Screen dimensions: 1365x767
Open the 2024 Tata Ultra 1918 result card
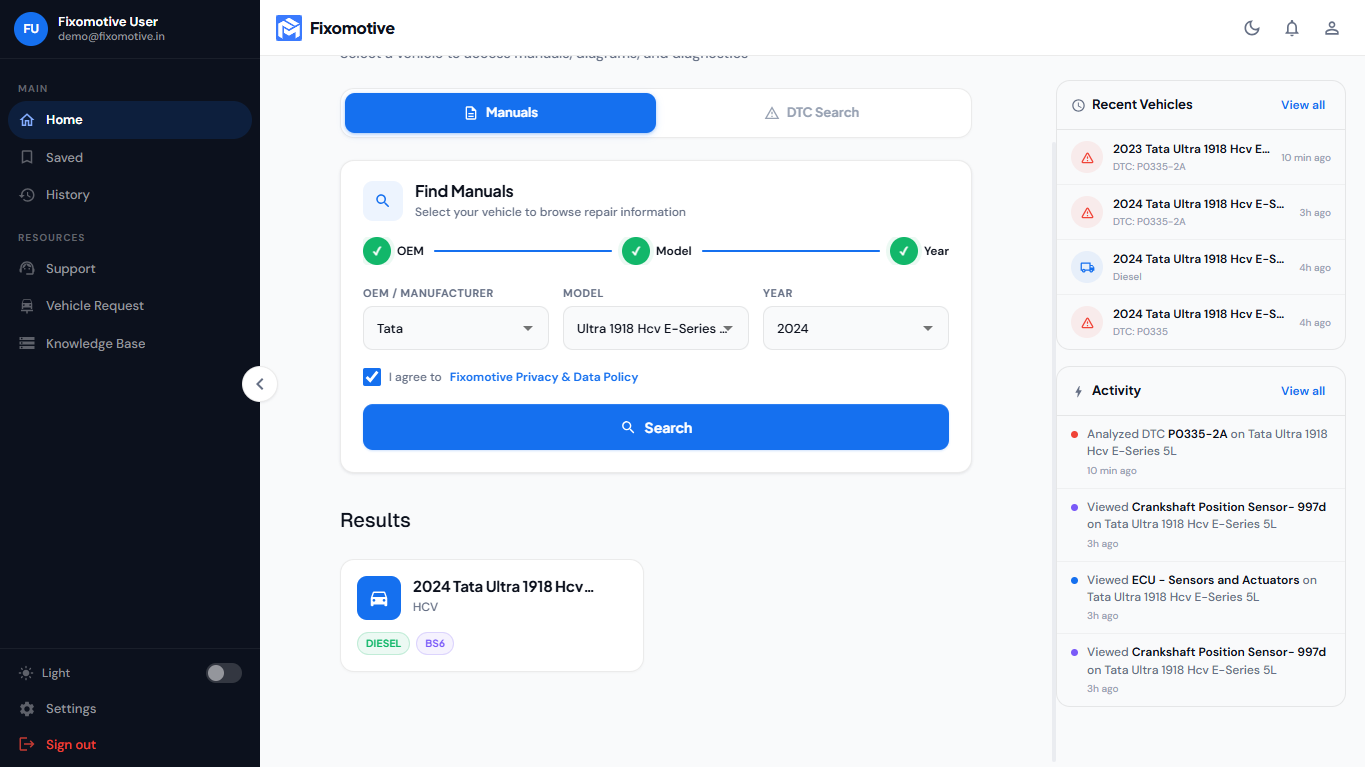(x=492, y=615)
